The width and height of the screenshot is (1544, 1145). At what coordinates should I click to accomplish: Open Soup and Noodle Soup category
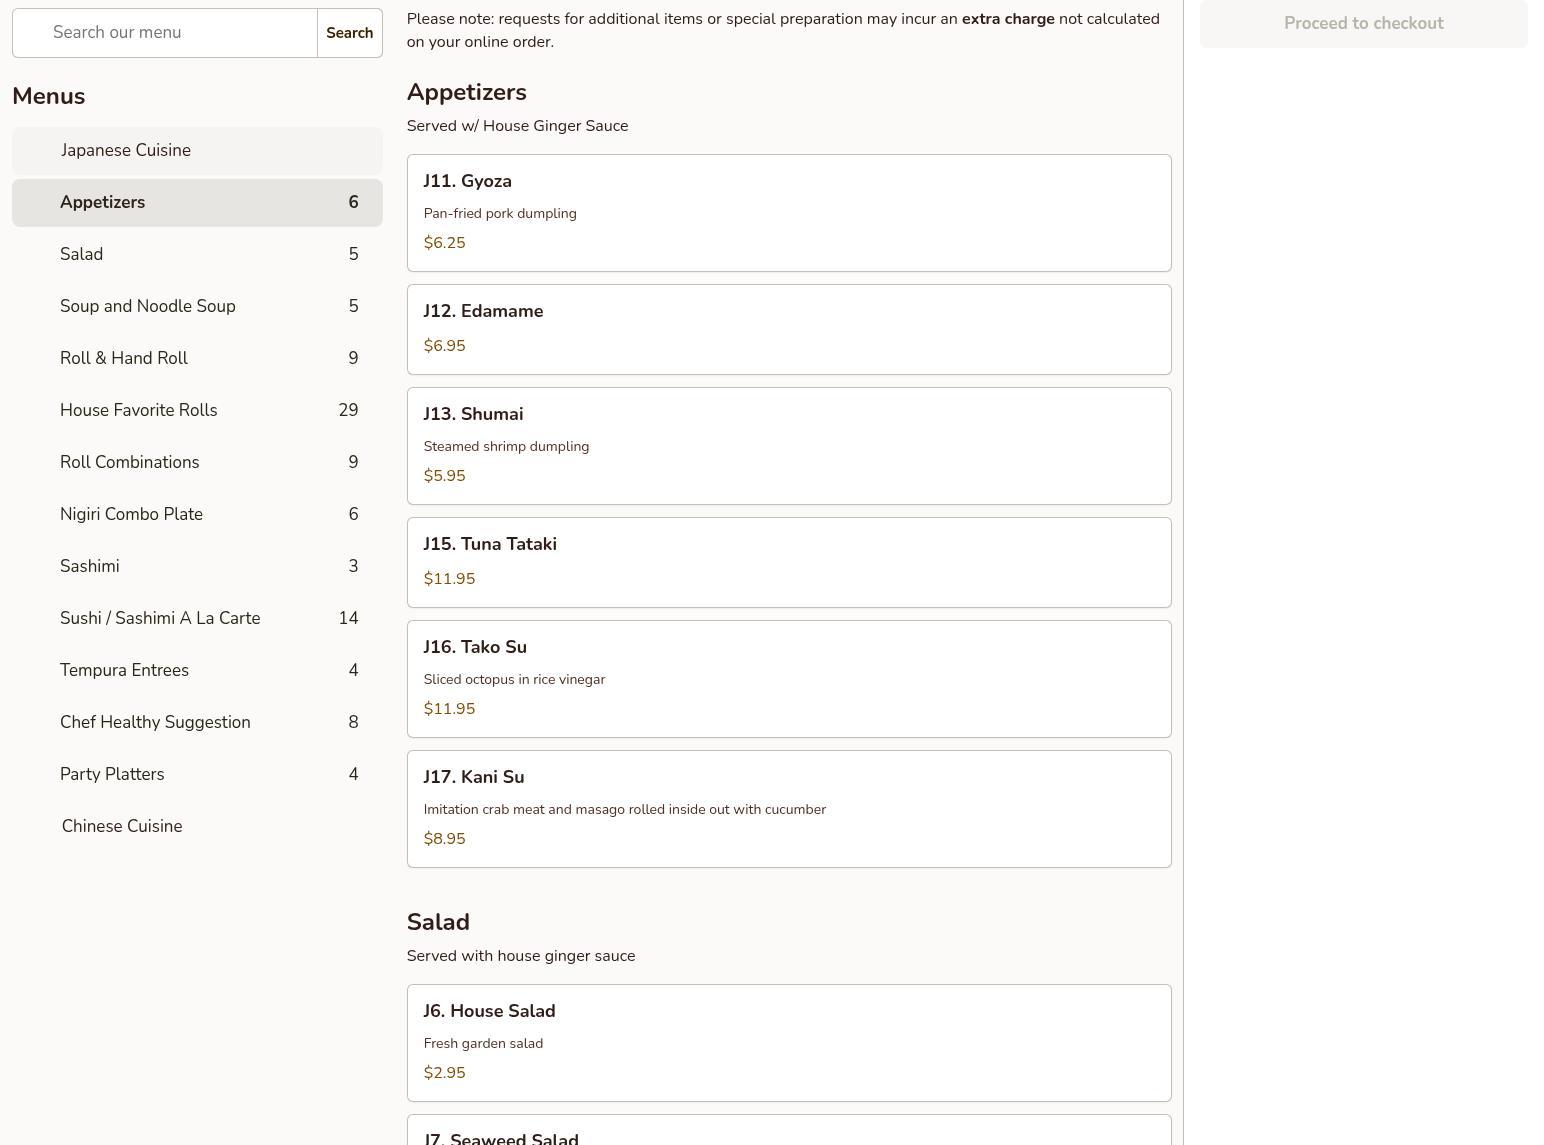click(x=197, y=306)
